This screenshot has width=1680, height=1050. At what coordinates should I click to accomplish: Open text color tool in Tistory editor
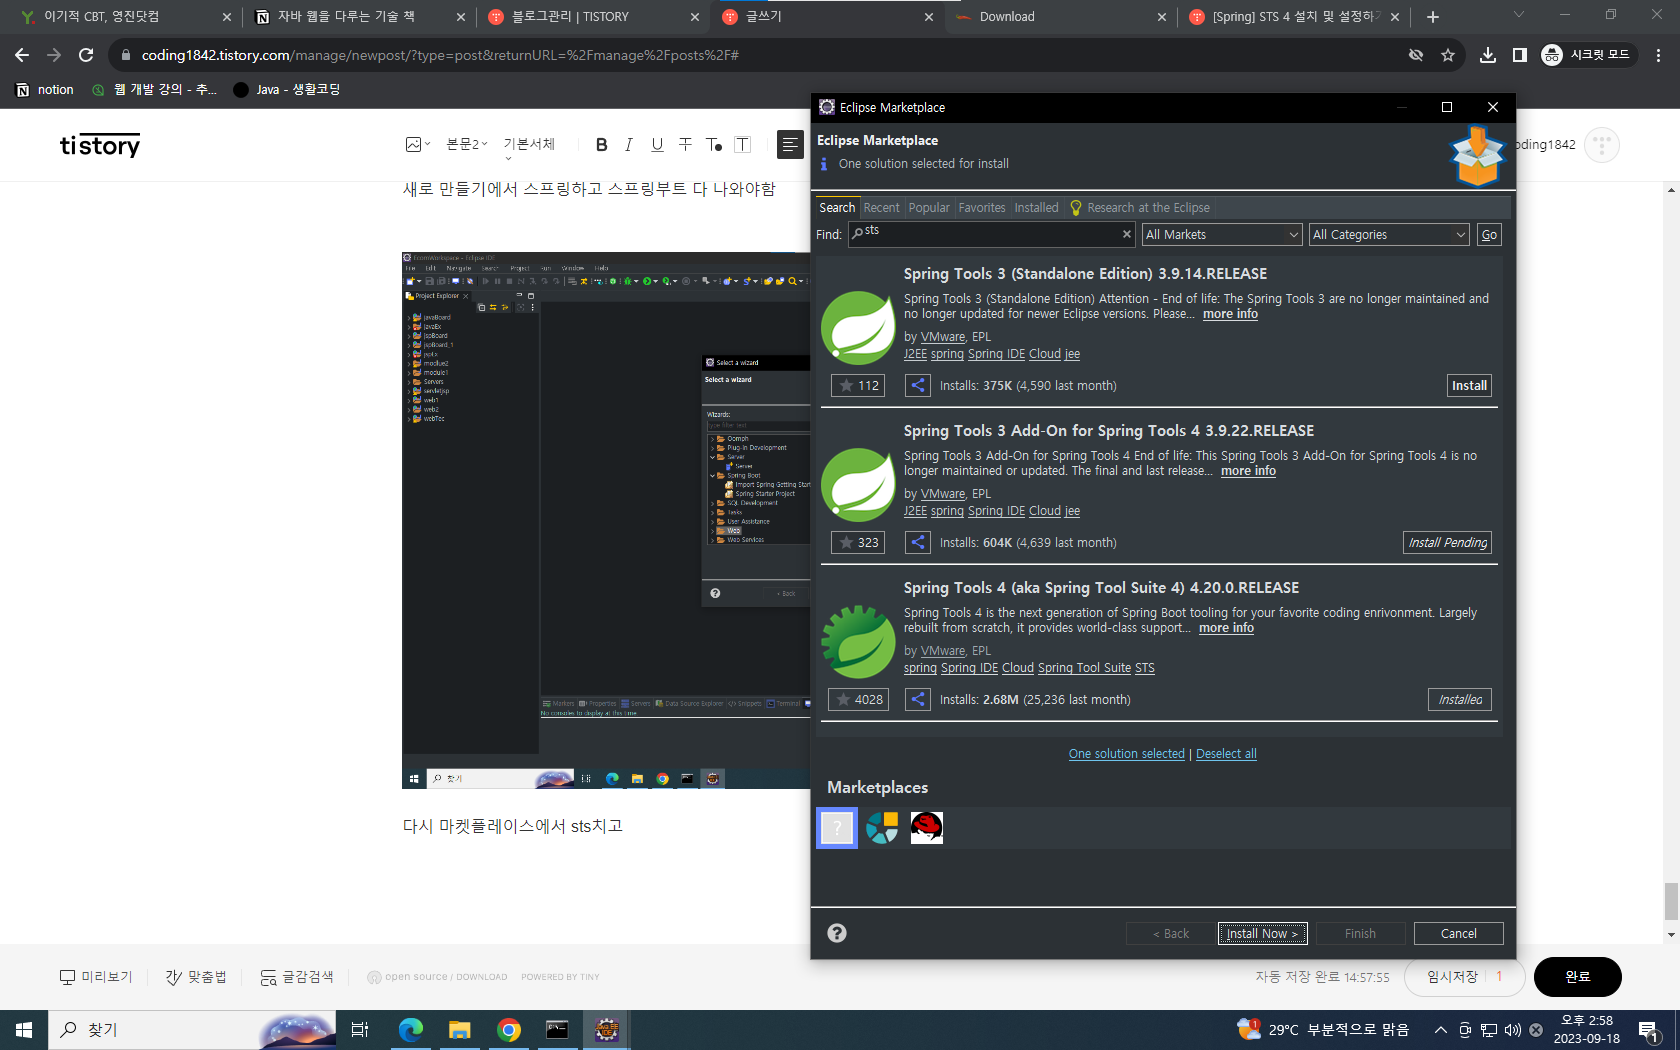[714, 145]
